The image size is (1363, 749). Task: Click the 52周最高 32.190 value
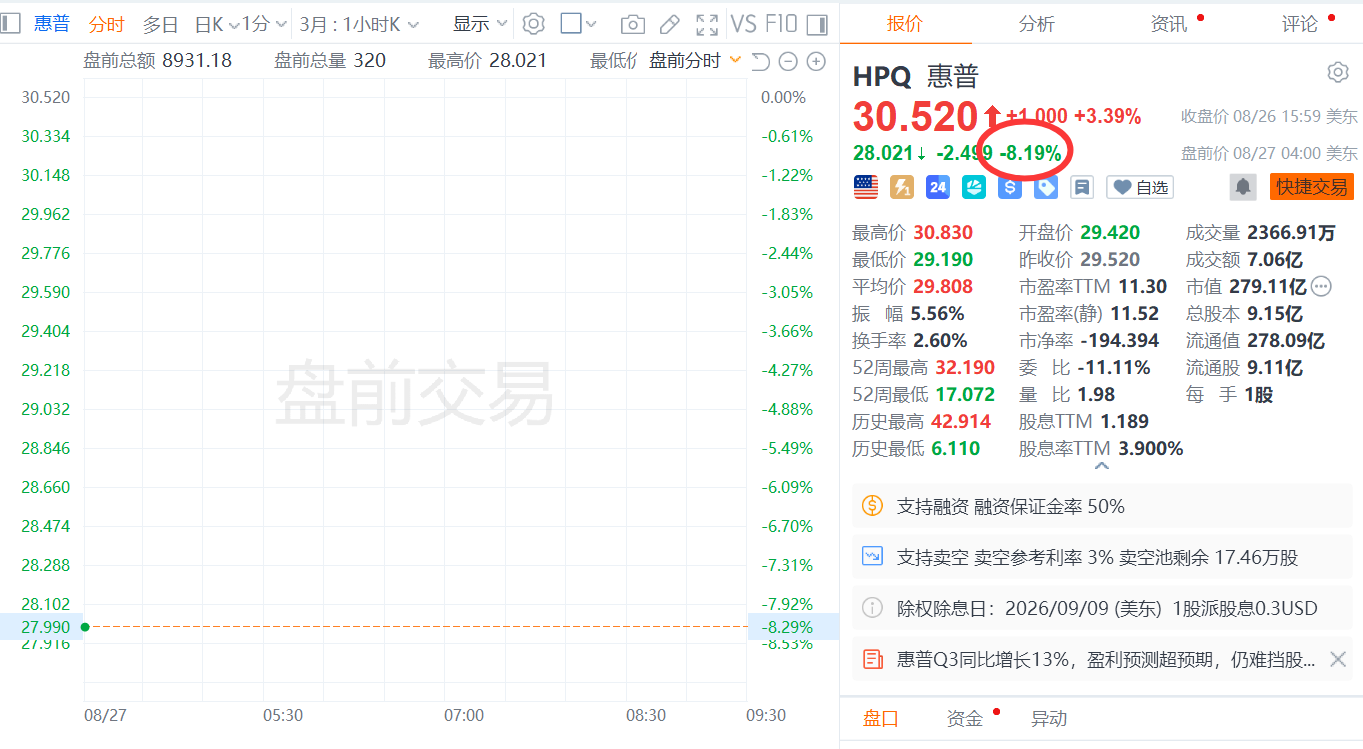click(x=963, y=368)
